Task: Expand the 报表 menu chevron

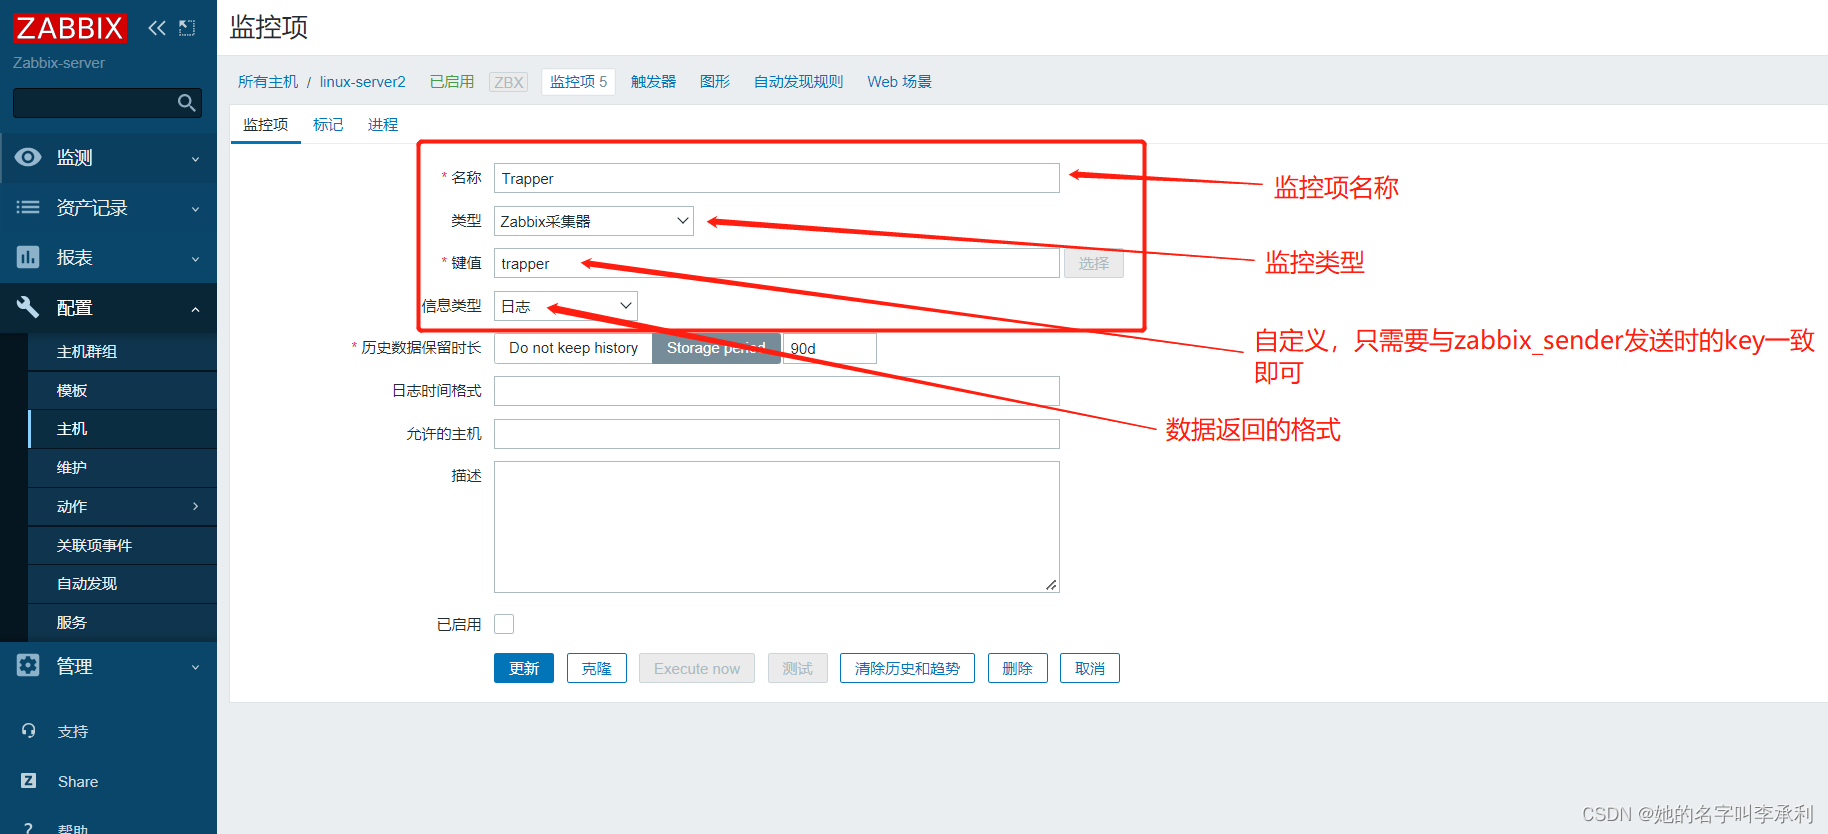Action: pos(196,259)
